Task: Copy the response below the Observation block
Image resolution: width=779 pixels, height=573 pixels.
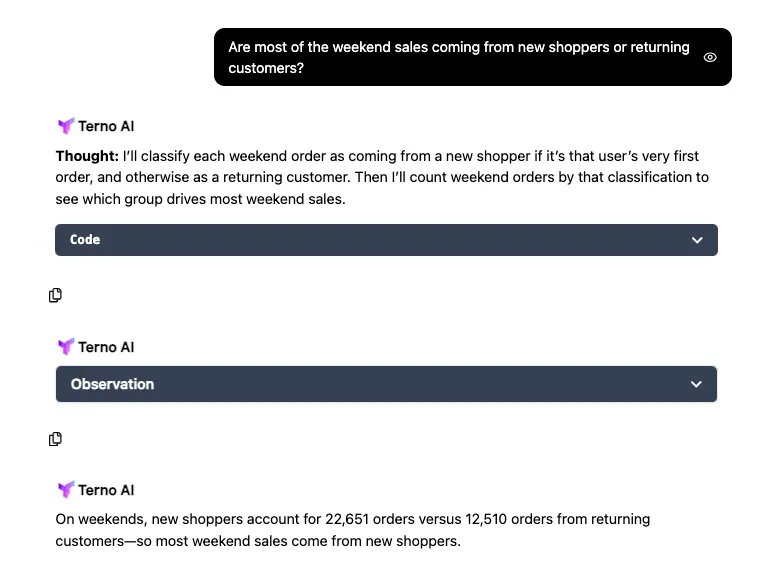Action: tap(56, 439)
